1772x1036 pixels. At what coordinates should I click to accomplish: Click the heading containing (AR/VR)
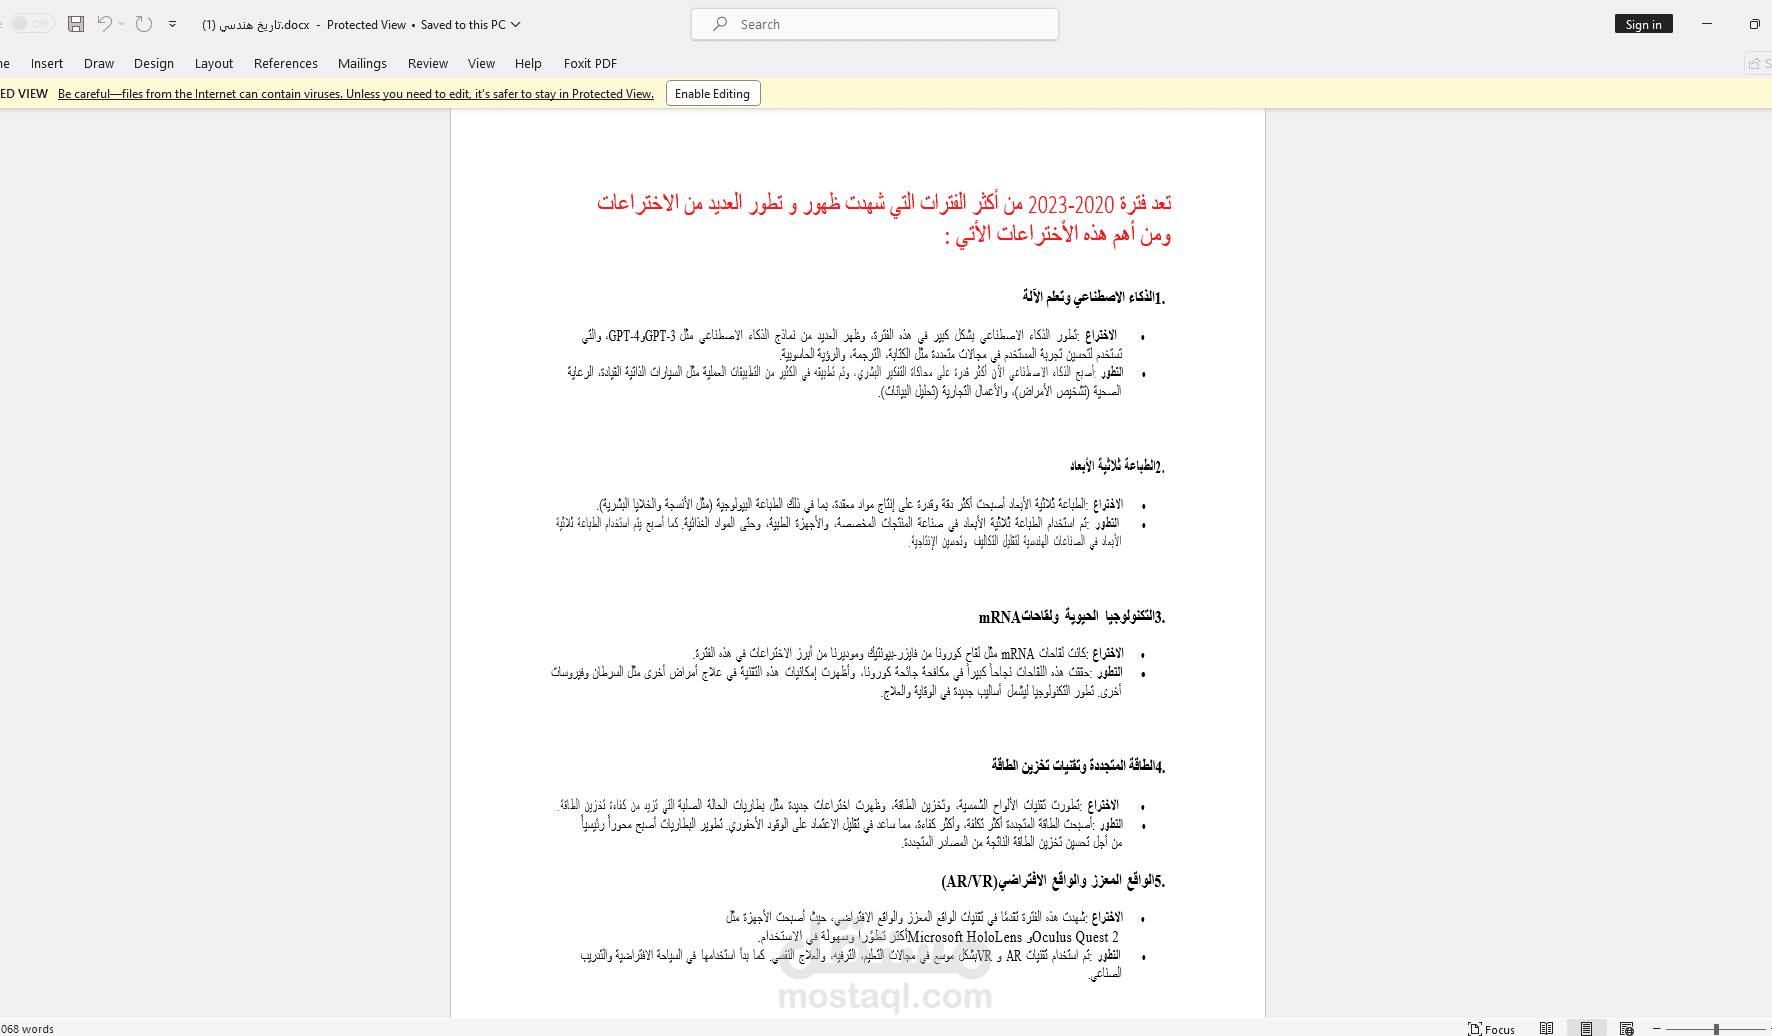point(1054,881)
